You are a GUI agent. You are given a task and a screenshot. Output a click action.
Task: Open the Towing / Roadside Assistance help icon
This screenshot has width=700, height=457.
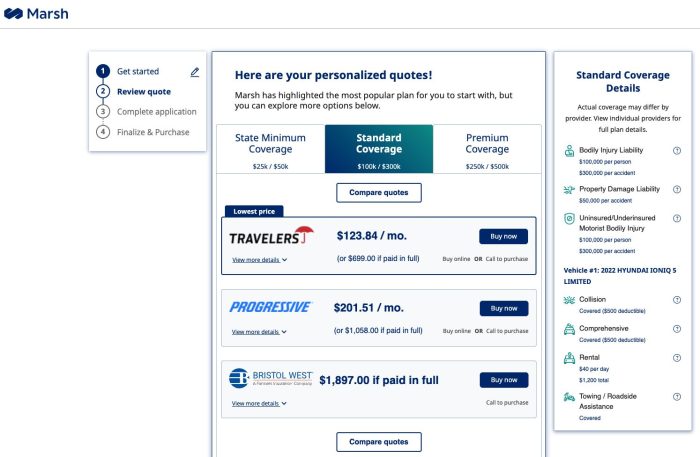677,397
